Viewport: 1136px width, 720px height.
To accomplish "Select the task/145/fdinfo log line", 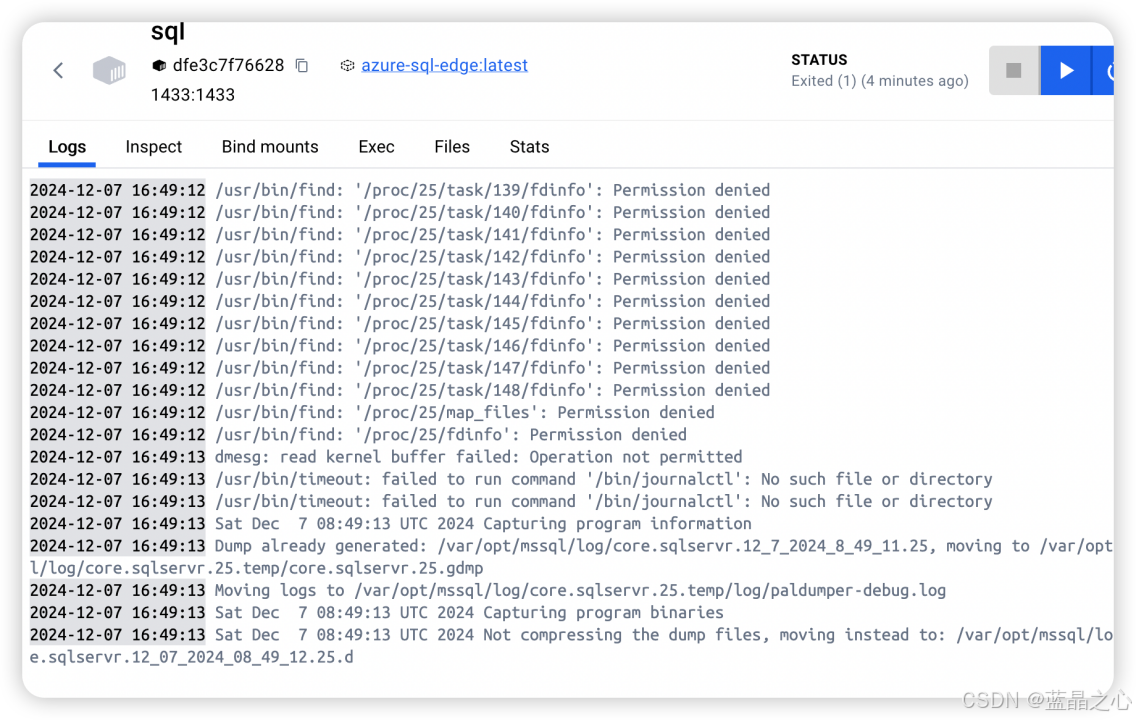I will click(400, 324).
